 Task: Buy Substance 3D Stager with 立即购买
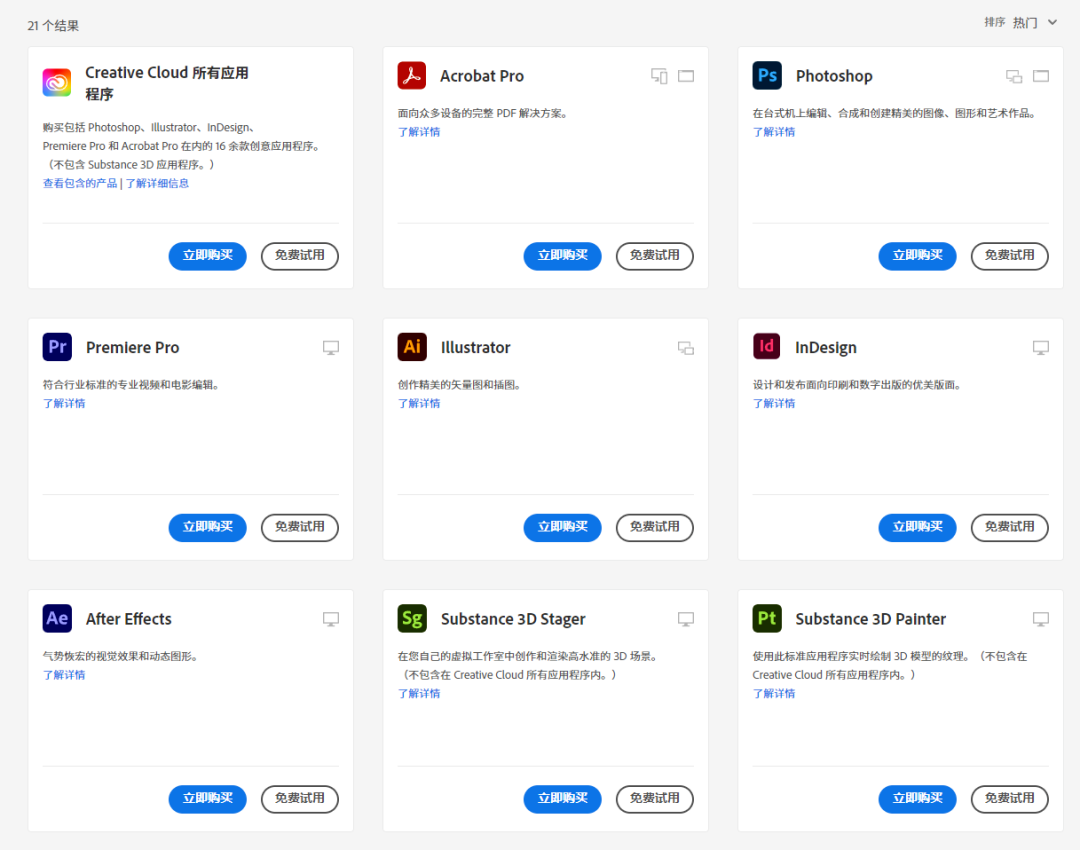pos(562,798)
